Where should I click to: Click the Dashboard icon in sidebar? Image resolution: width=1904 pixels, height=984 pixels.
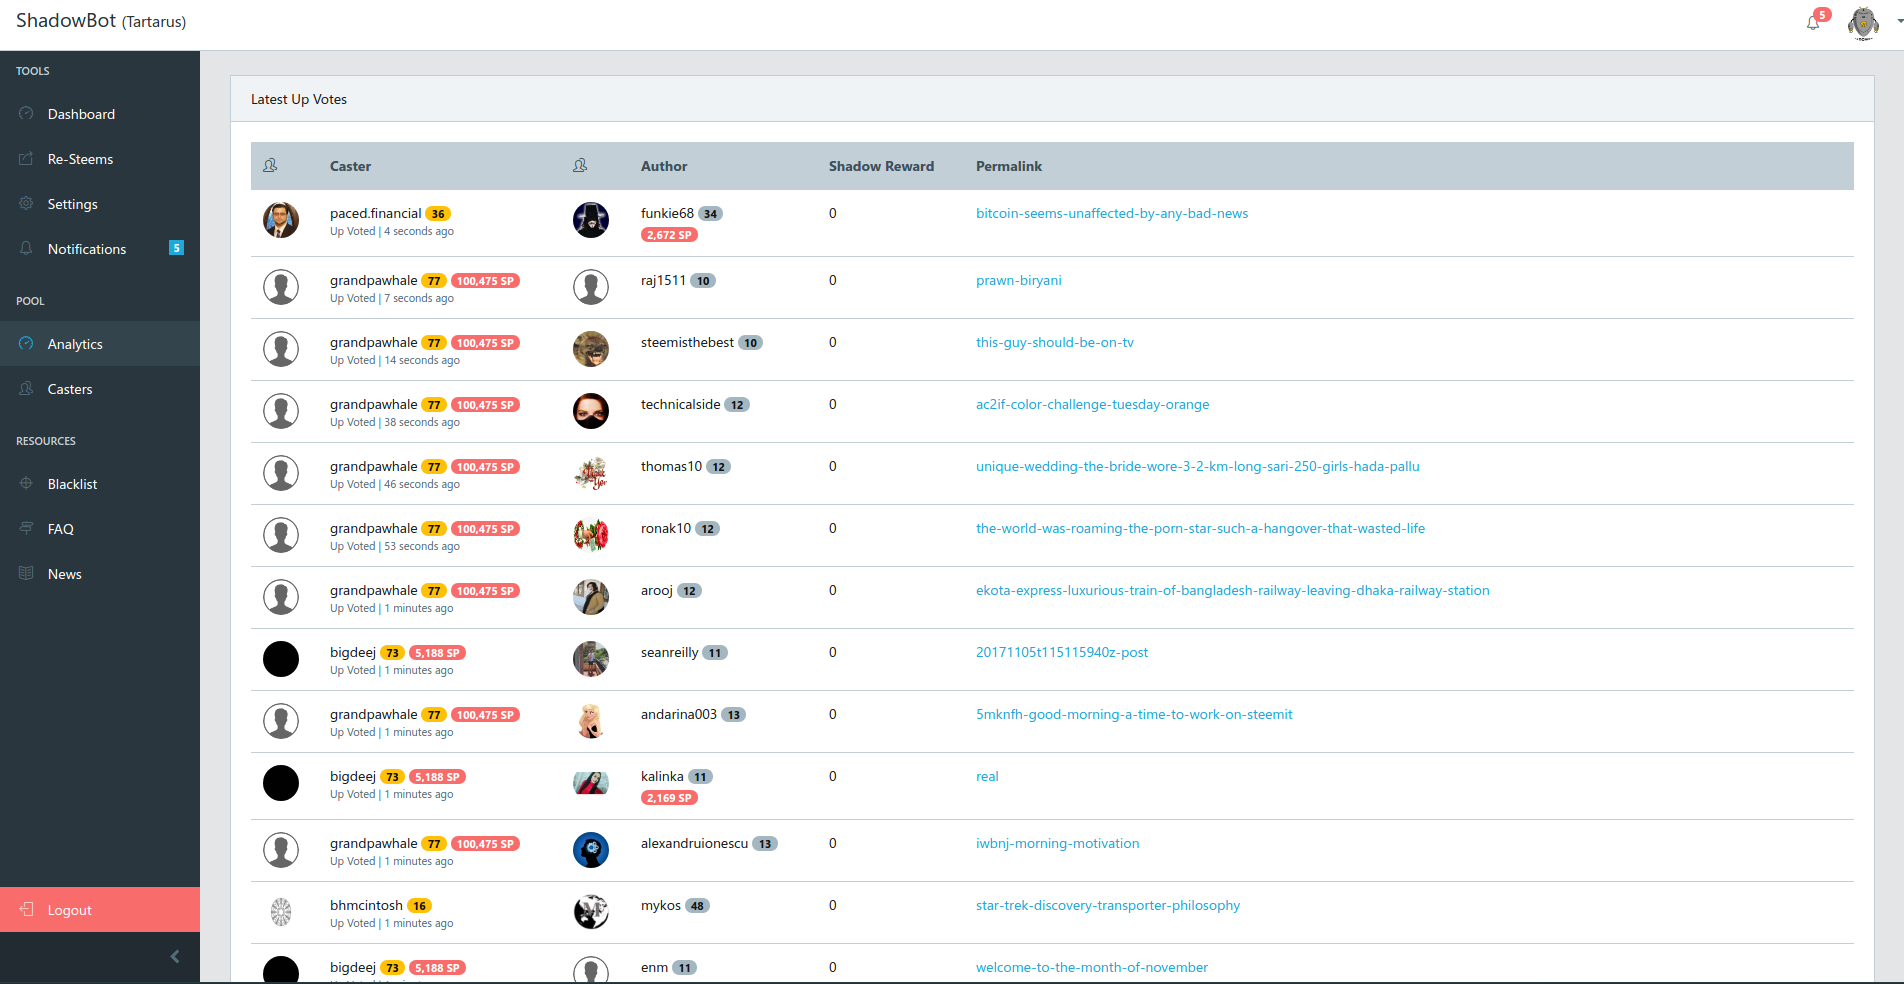[x=26, y=114]
